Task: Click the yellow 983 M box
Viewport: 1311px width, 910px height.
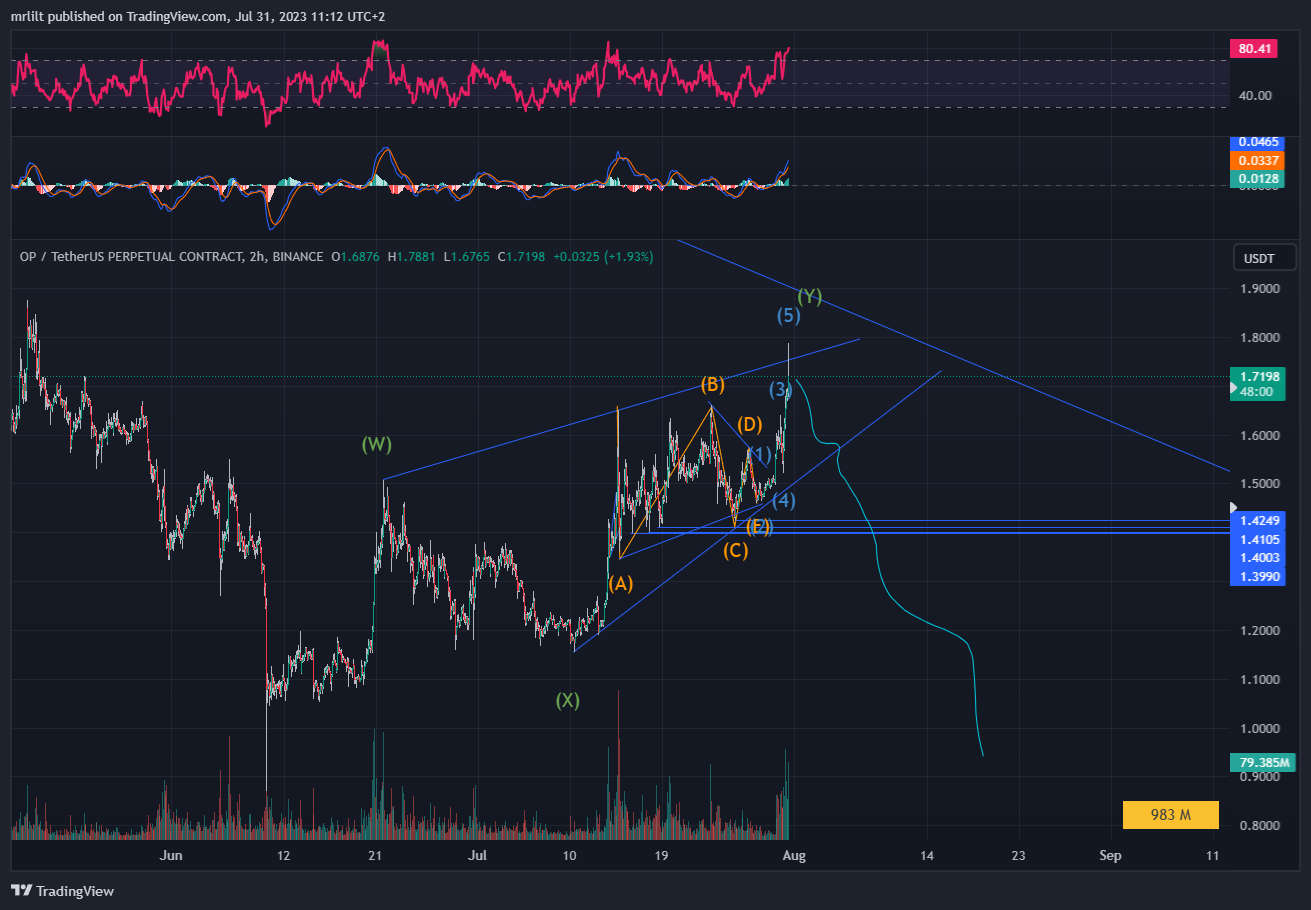Action: click(1171, 815)
